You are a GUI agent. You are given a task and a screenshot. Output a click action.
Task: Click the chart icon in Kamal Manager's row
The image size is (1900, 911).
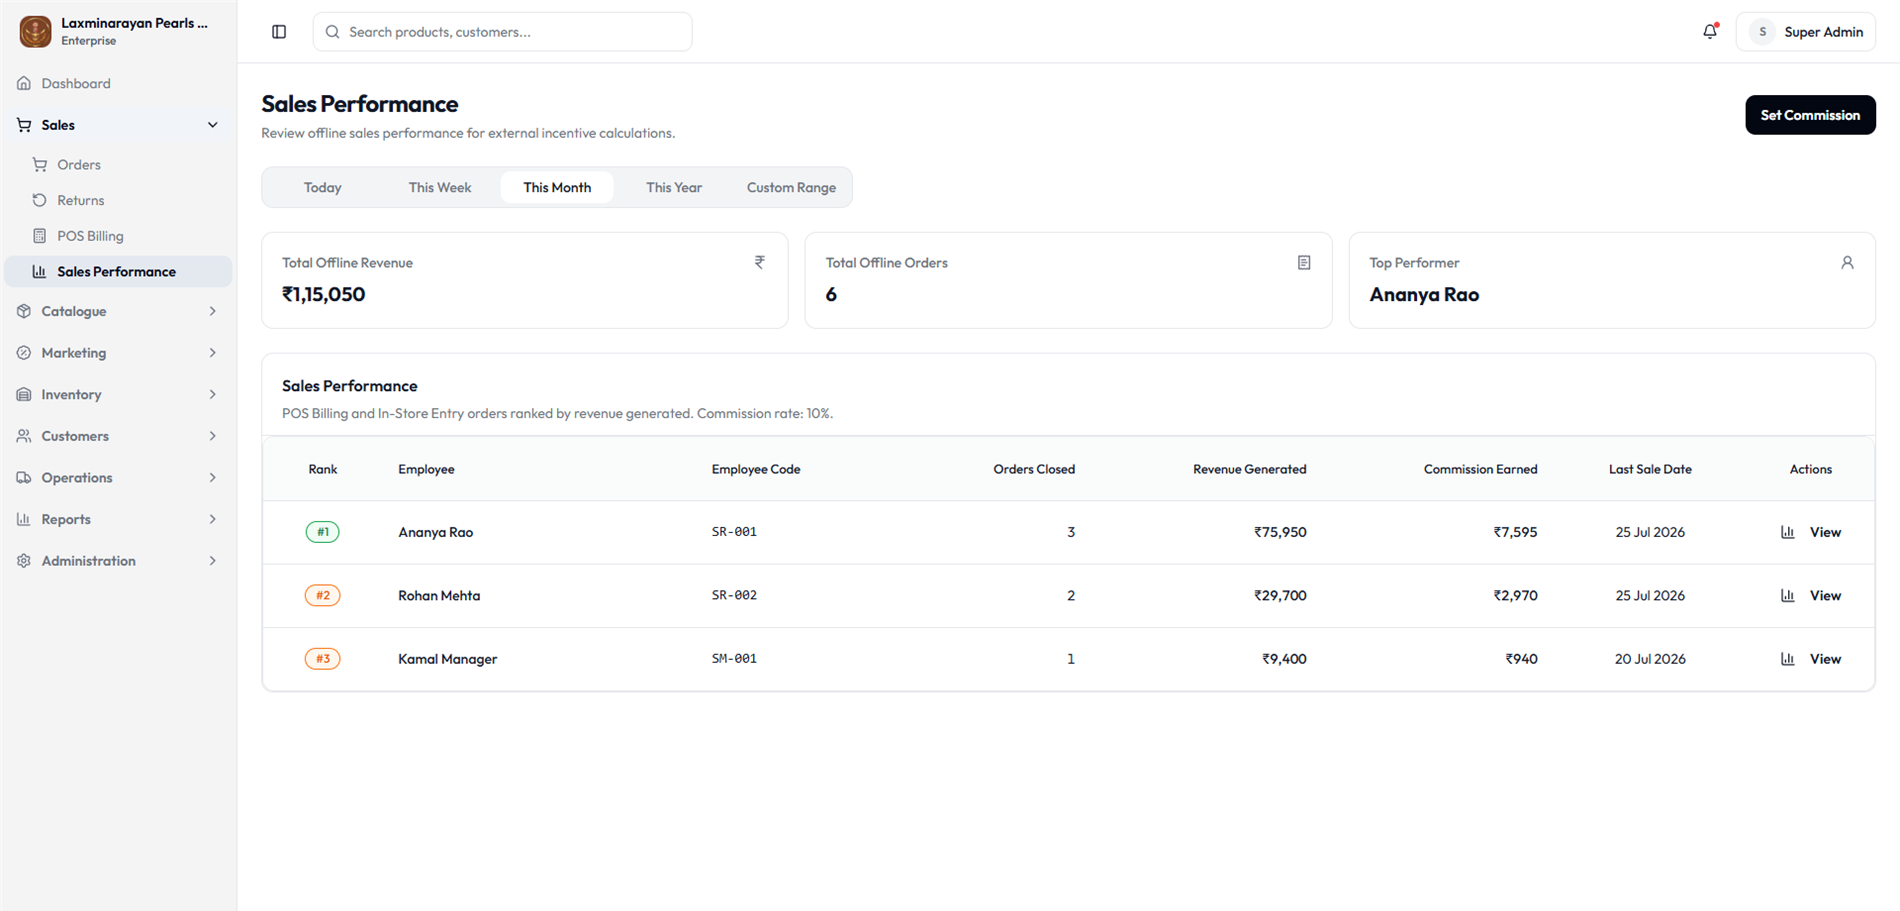pos(1788,659)
